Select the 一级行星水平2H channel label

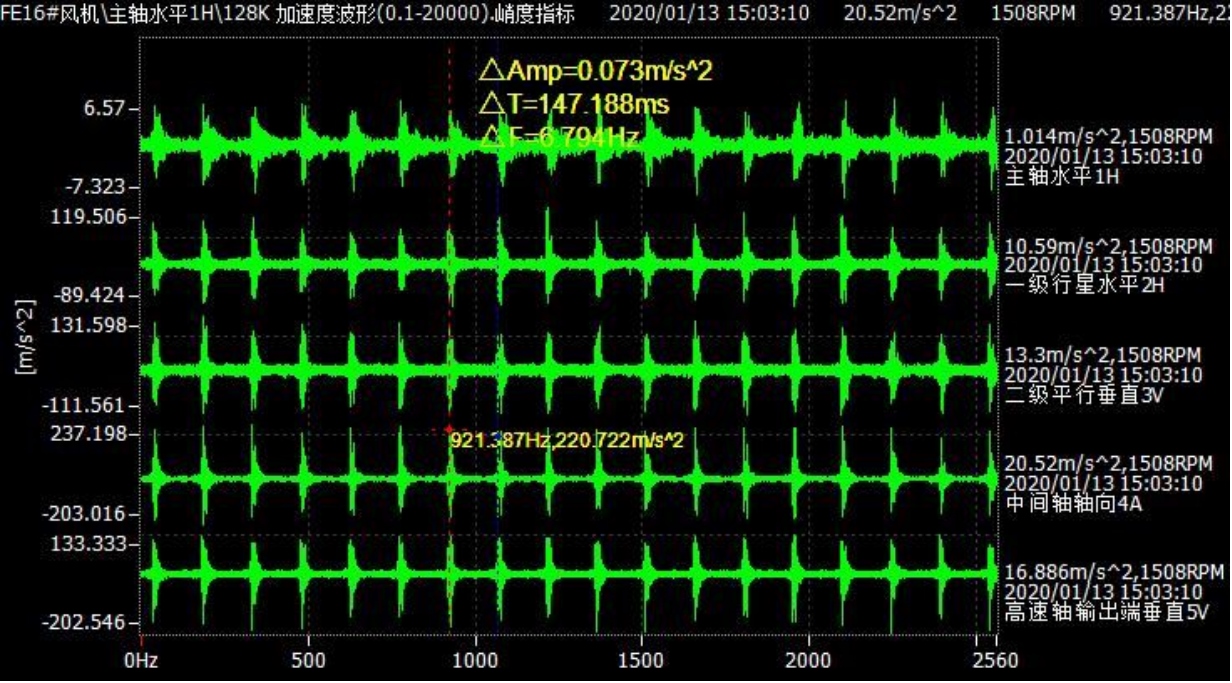[1075, 285]
